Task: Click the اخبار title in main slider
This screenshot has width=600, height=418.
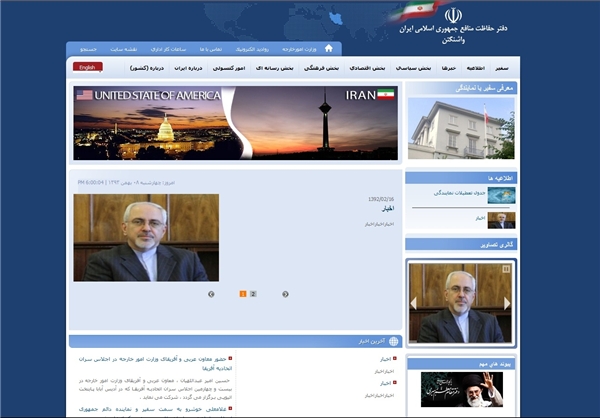Action: 388,209
